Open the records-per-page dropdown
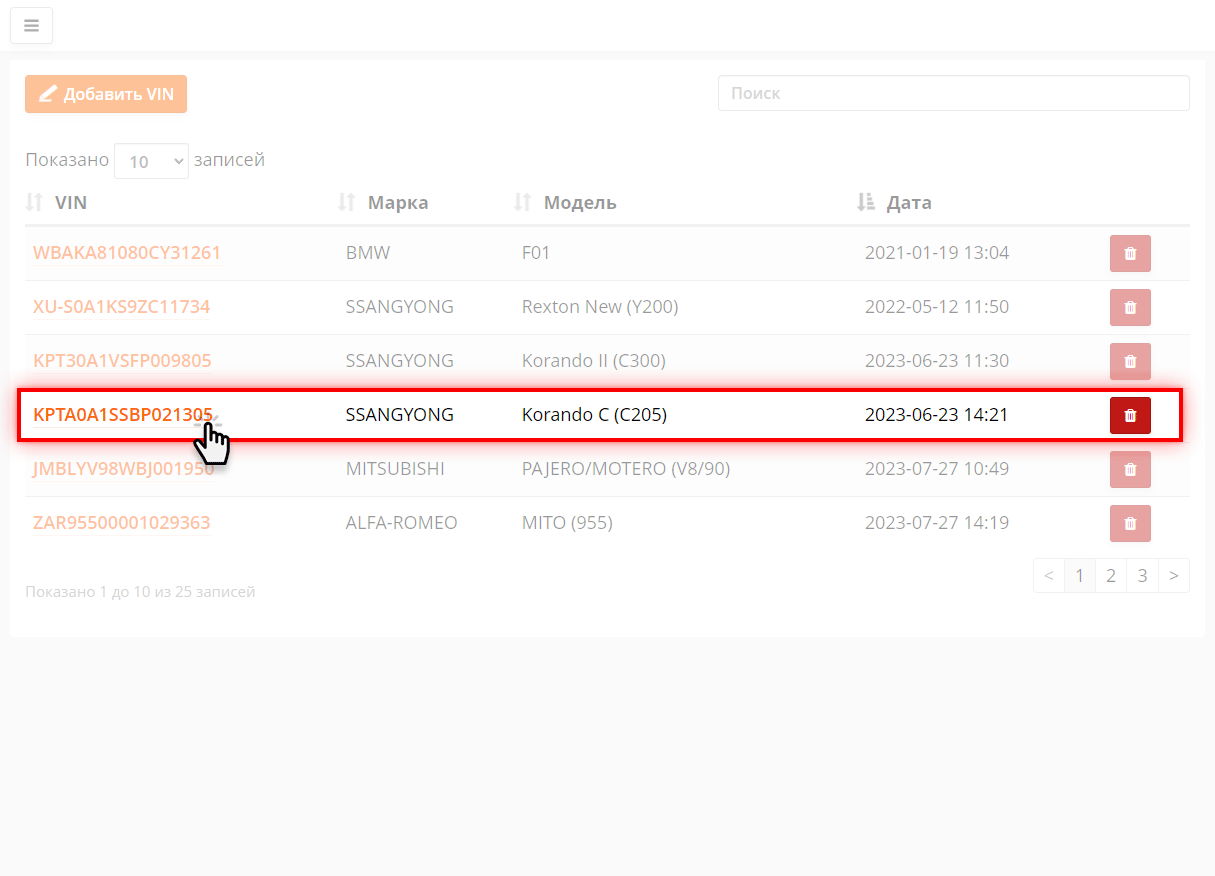The height and width of the screenshot is (876, 1215). pyautogui.click(x=151, y=161)
